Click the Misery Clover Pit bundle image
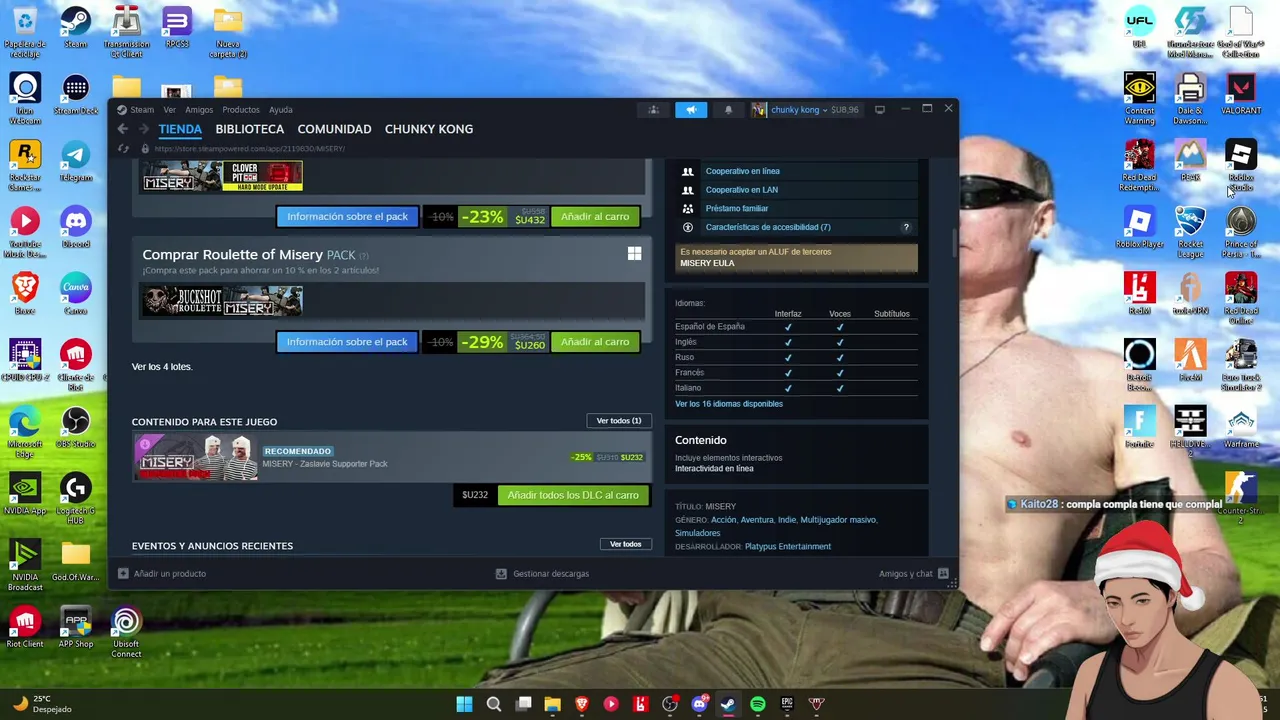Screen dimensions: 1280x720 tap(222, 176)
